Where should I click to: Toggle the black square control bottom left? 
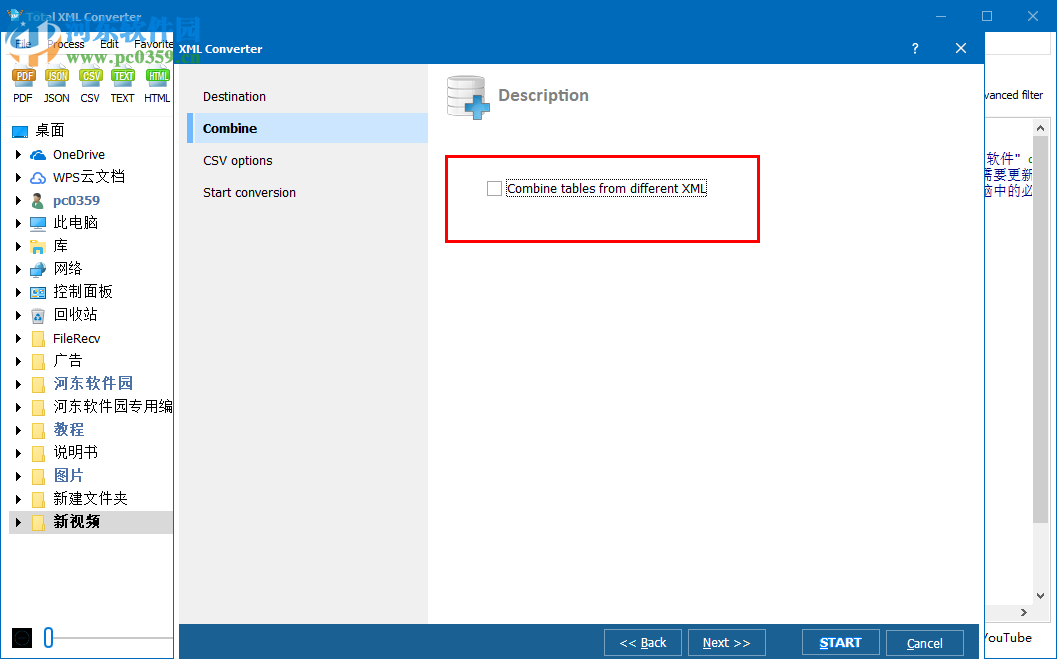22,637
